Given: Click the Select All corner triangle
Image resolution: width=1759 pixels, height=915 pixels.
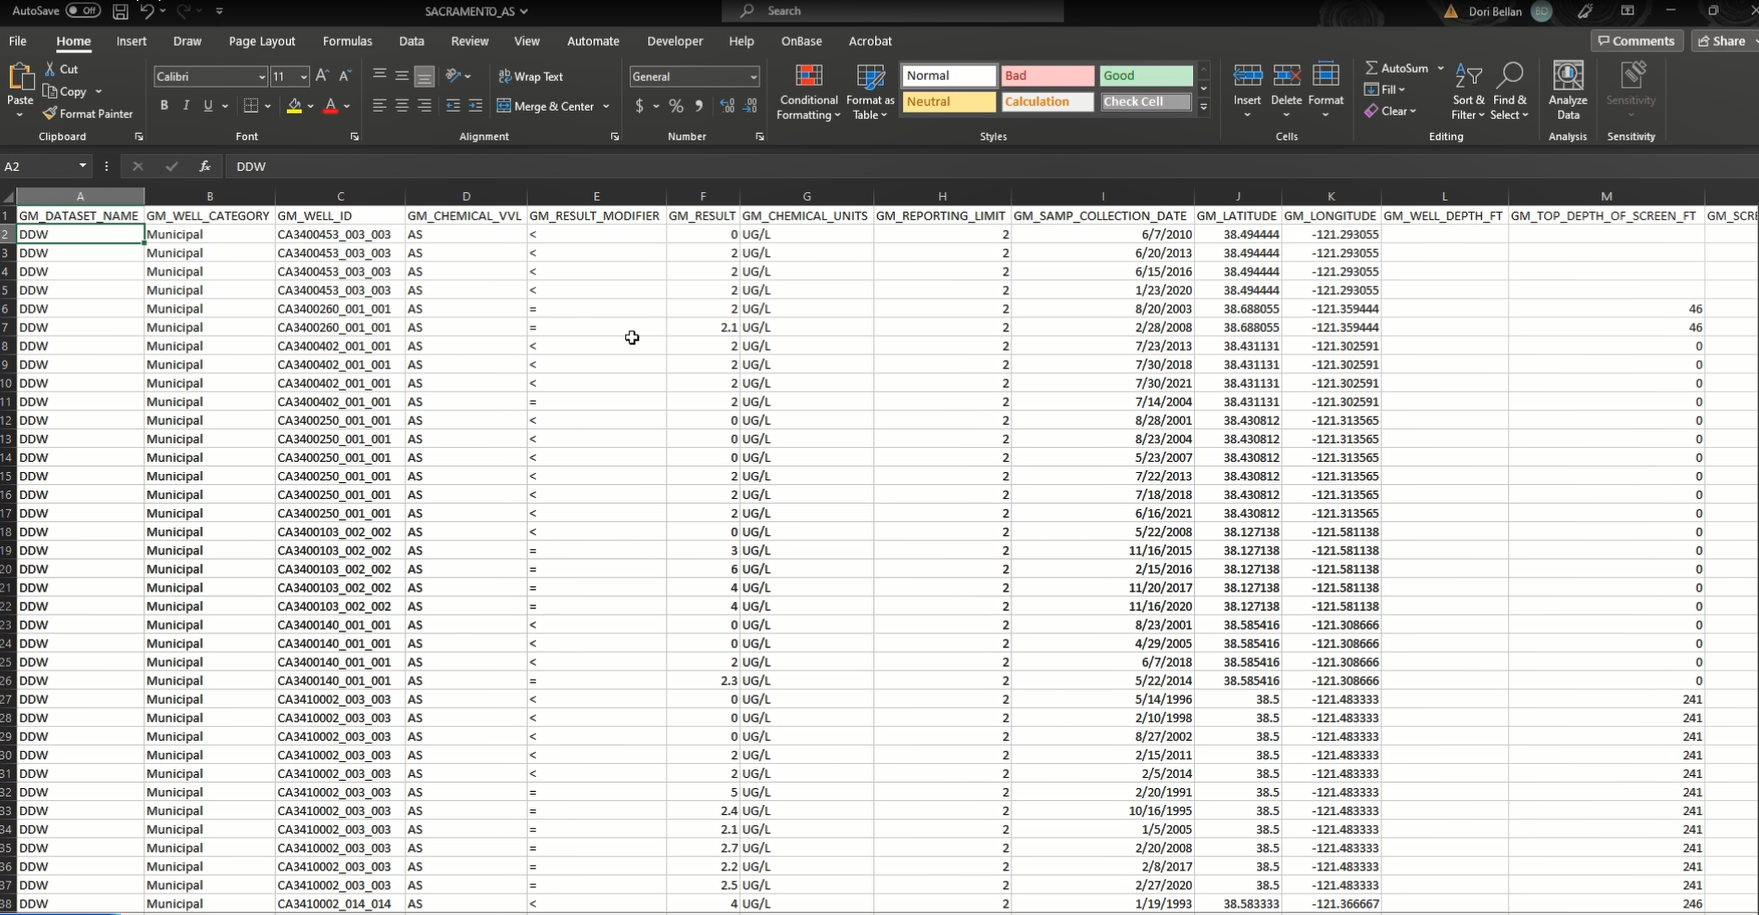Looking at the screenshot, I should click(x=8, y=197).
